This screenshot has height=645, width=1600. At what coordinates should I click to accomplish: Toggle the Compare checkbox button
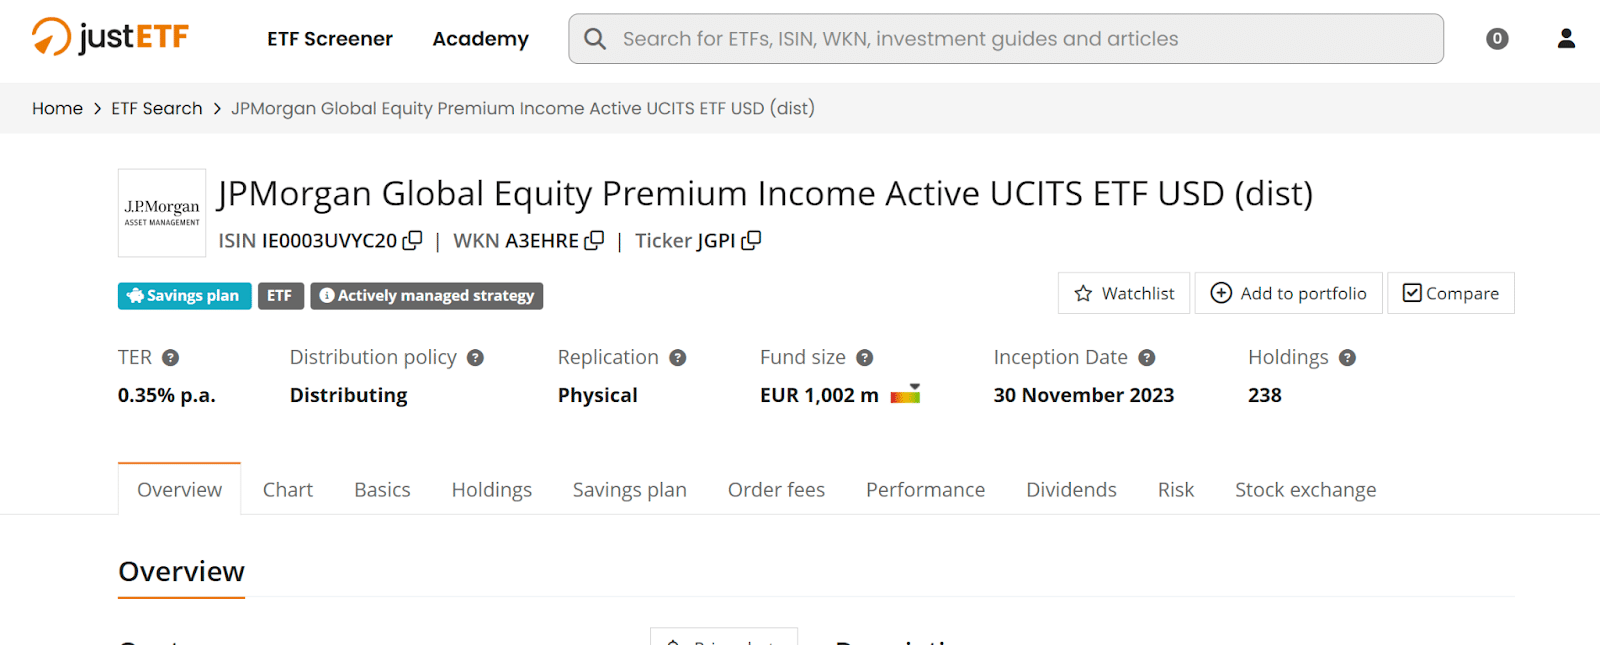1451,293
